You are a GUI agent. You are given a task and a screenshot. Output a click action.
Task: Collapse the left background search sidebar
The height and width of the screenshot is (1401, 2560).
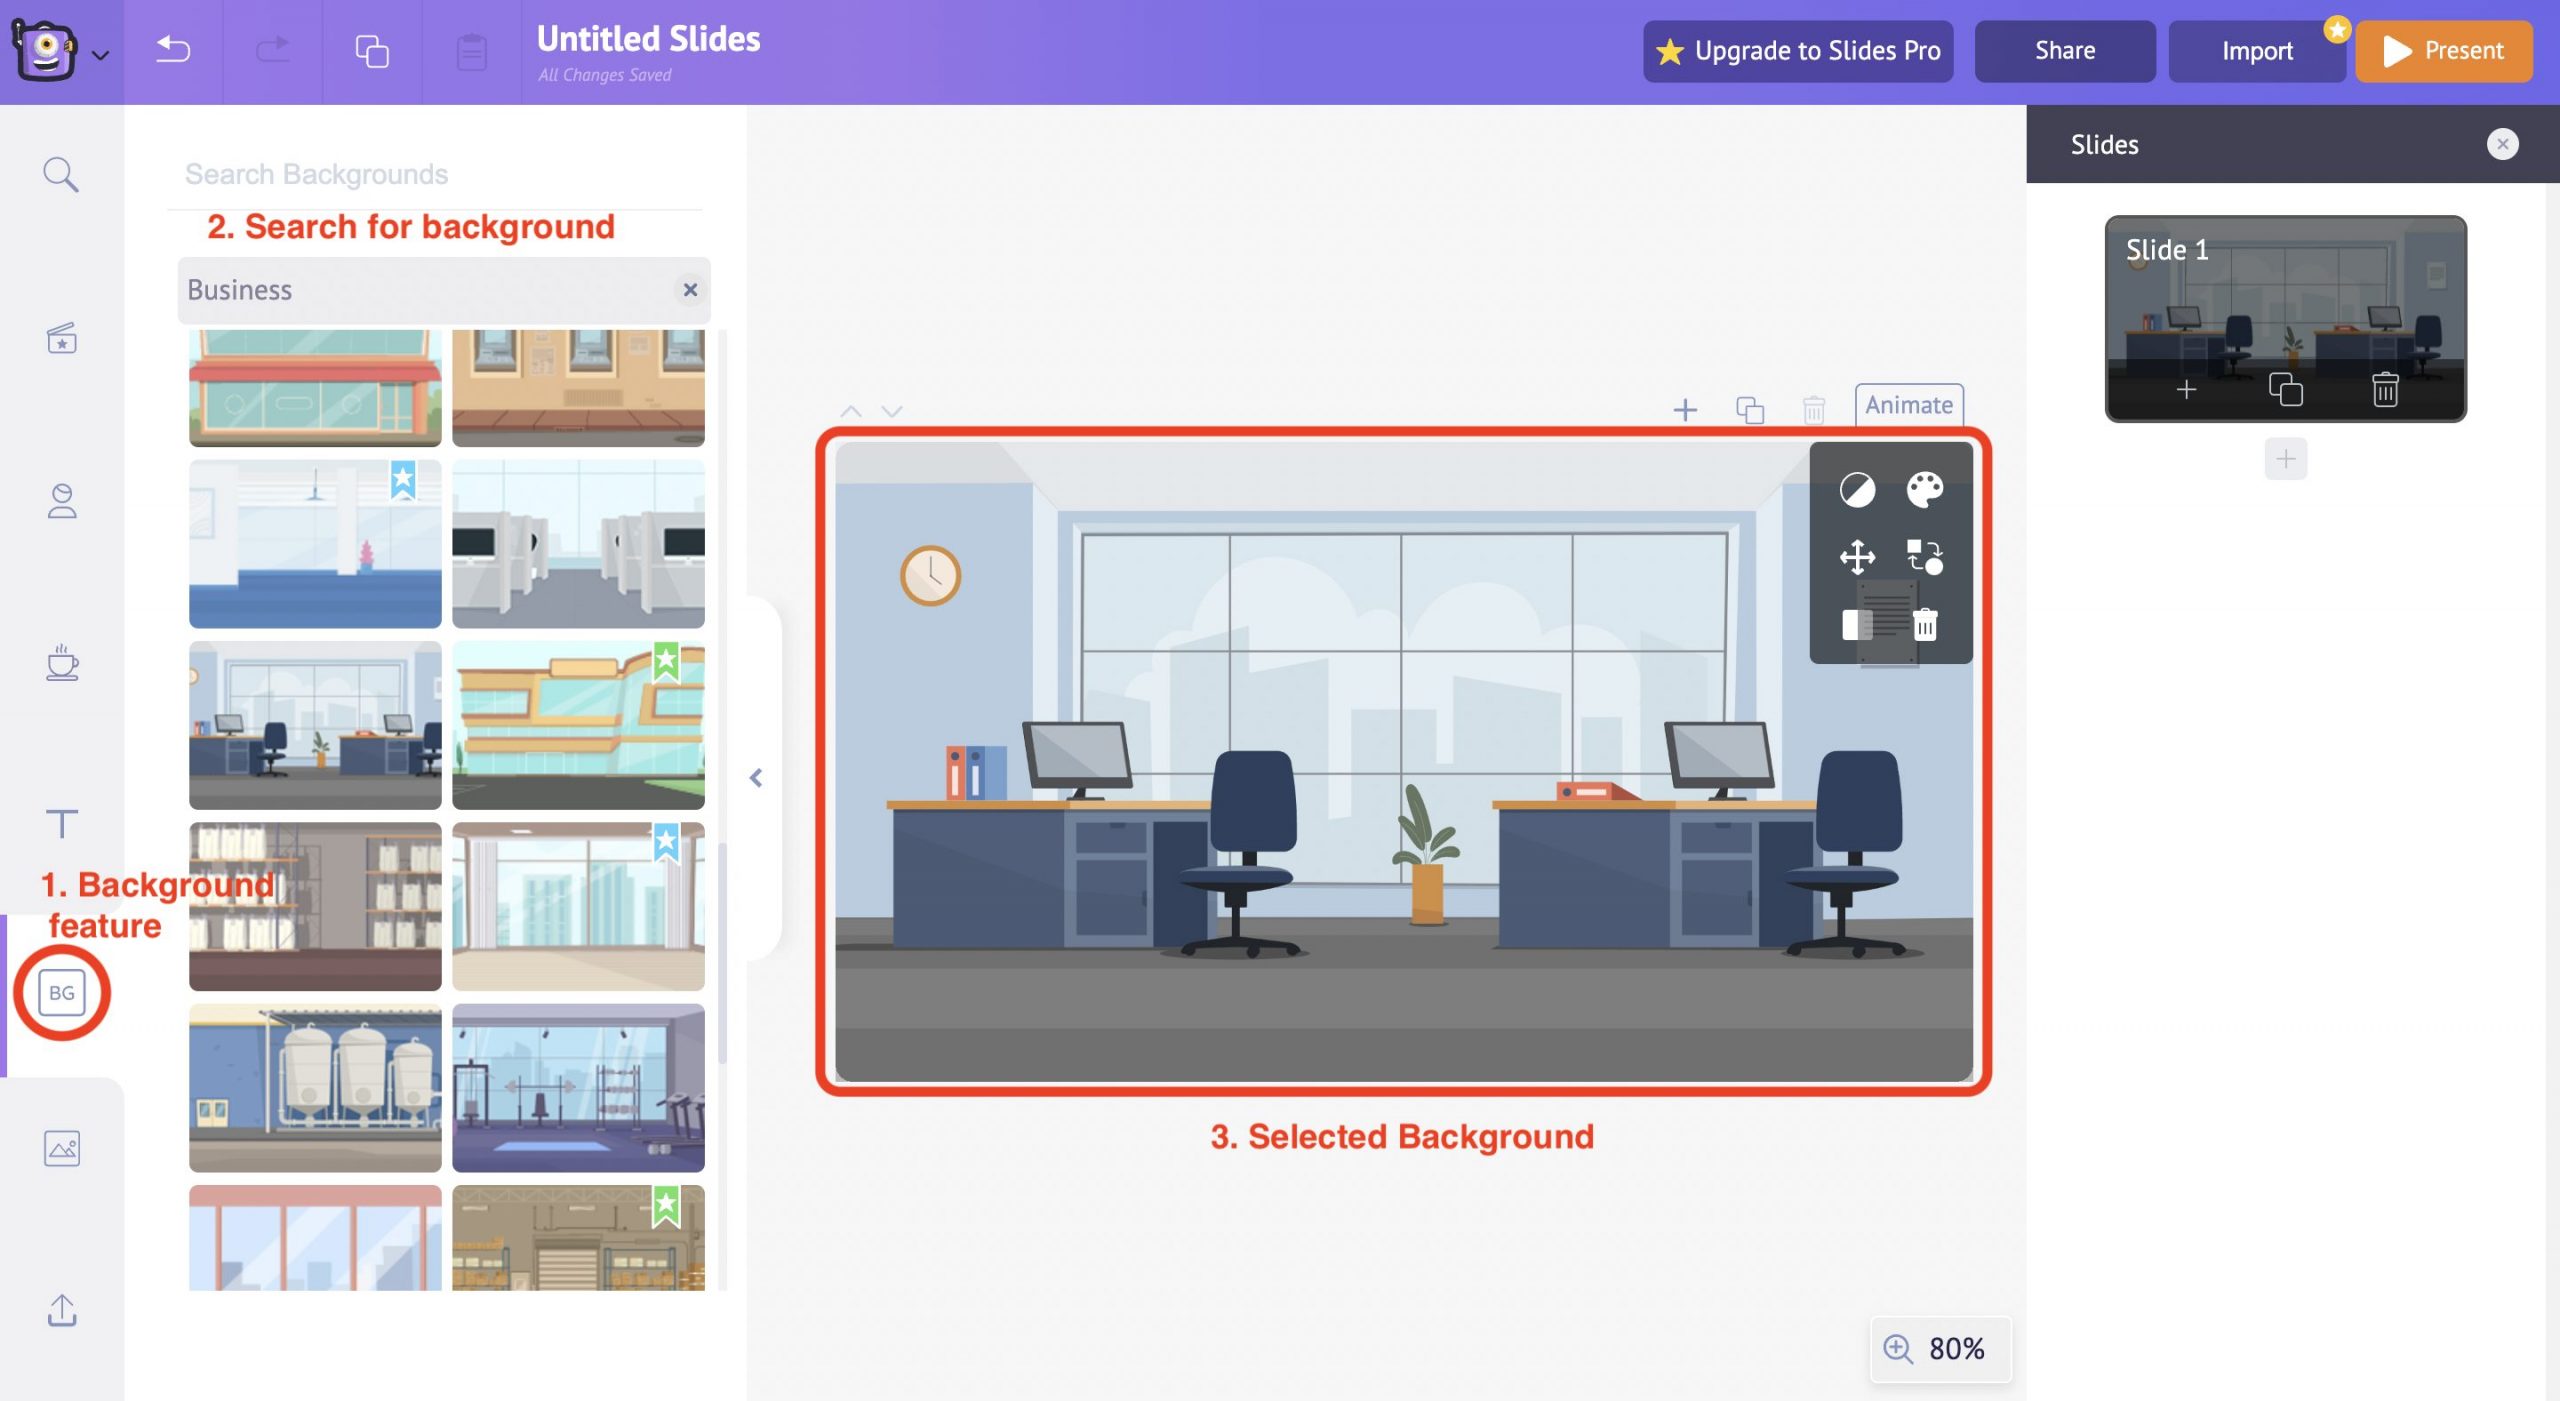(x=754, y=776)
